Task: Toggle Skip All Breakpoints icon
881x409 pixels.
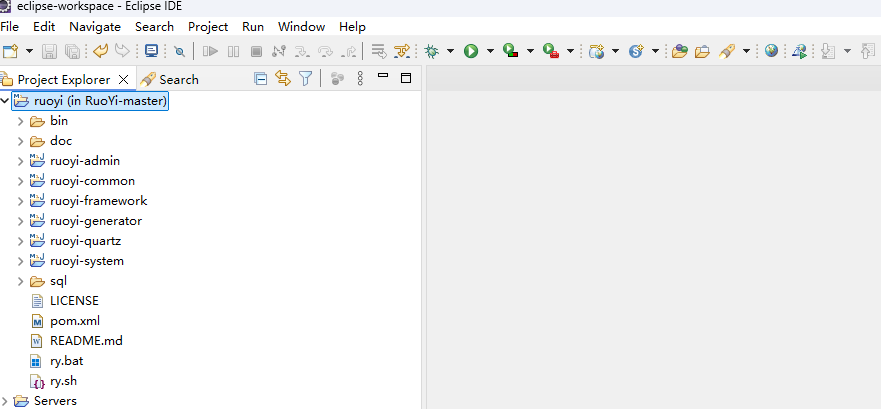Action: point(180,52)
